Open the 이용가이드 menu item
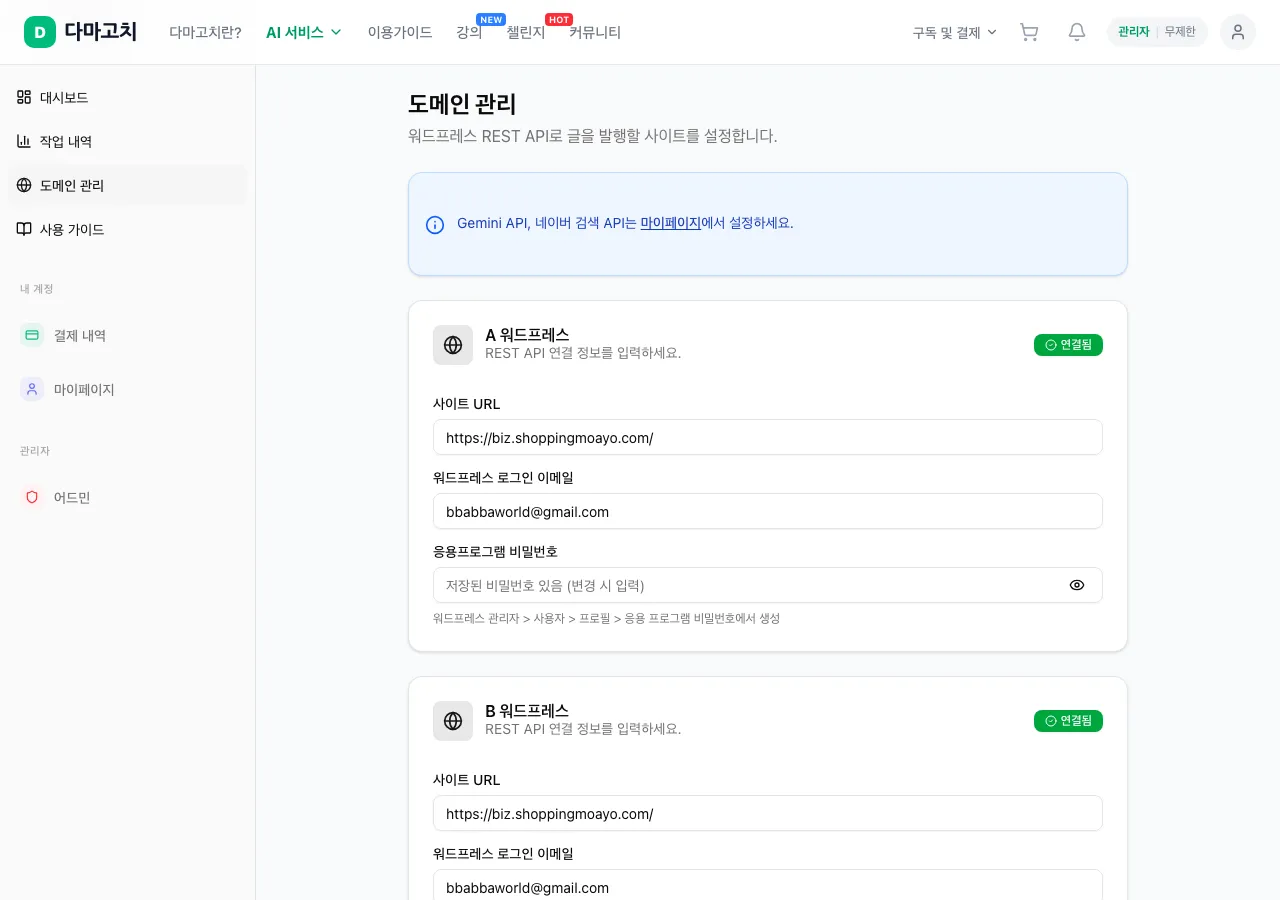The width and height of the screenshot is (1280, 900). pos(400,32)
